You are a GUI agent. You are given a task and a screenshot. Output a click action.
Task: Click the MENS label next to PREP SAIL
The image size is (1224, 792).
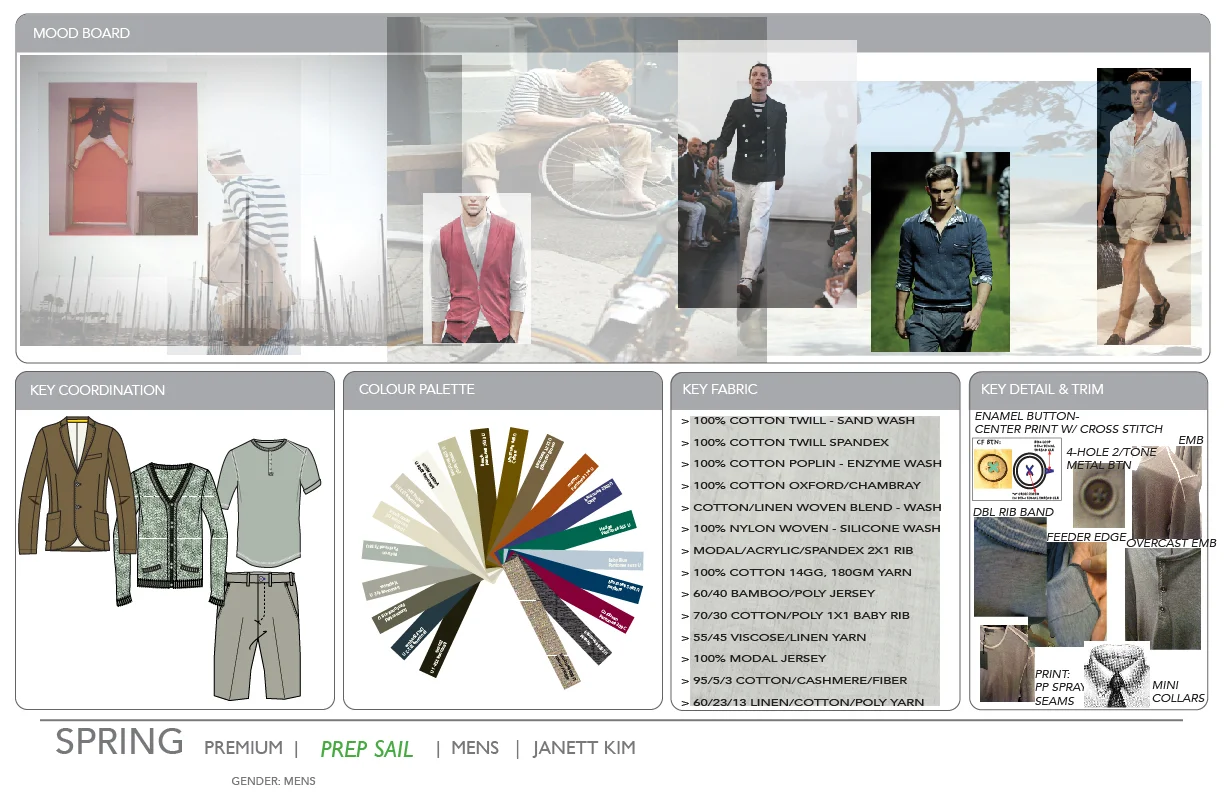coord(474,748)
